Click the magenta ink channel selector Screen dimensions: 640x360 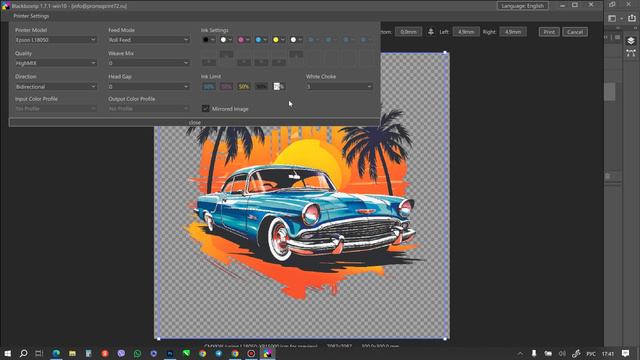244,40
